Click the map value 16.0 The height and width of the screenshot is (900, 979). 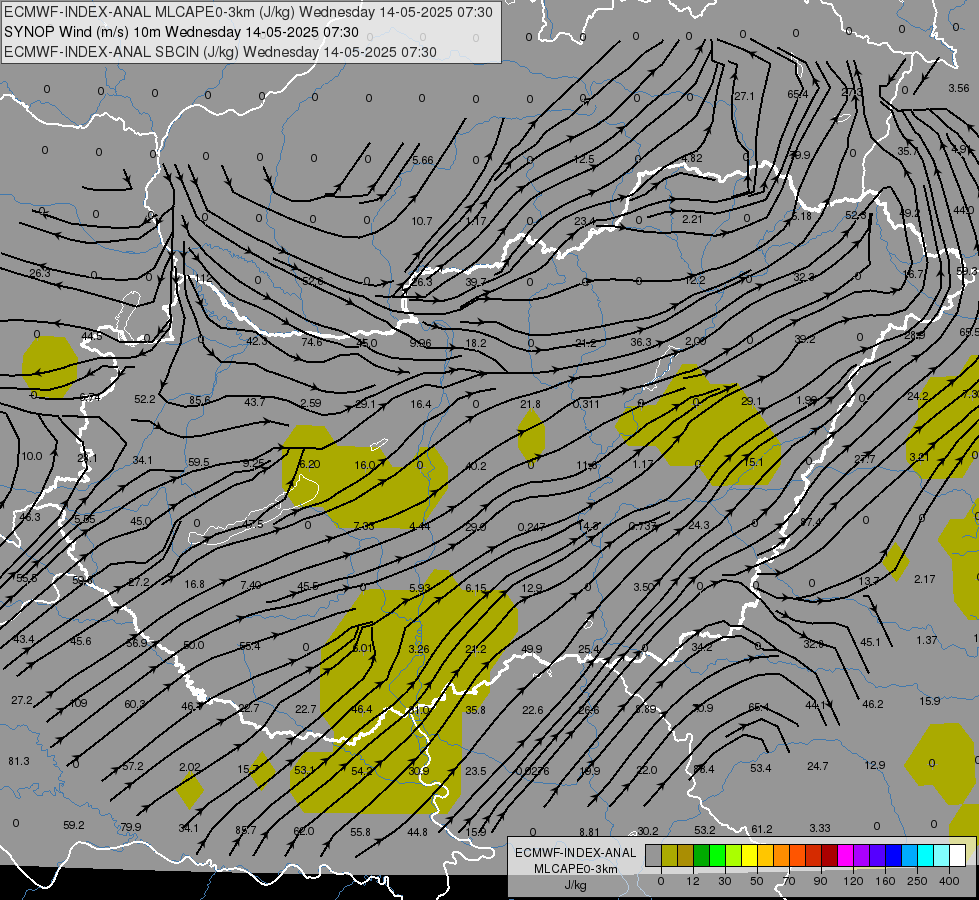pyautogui.click(x=365, y=465)
